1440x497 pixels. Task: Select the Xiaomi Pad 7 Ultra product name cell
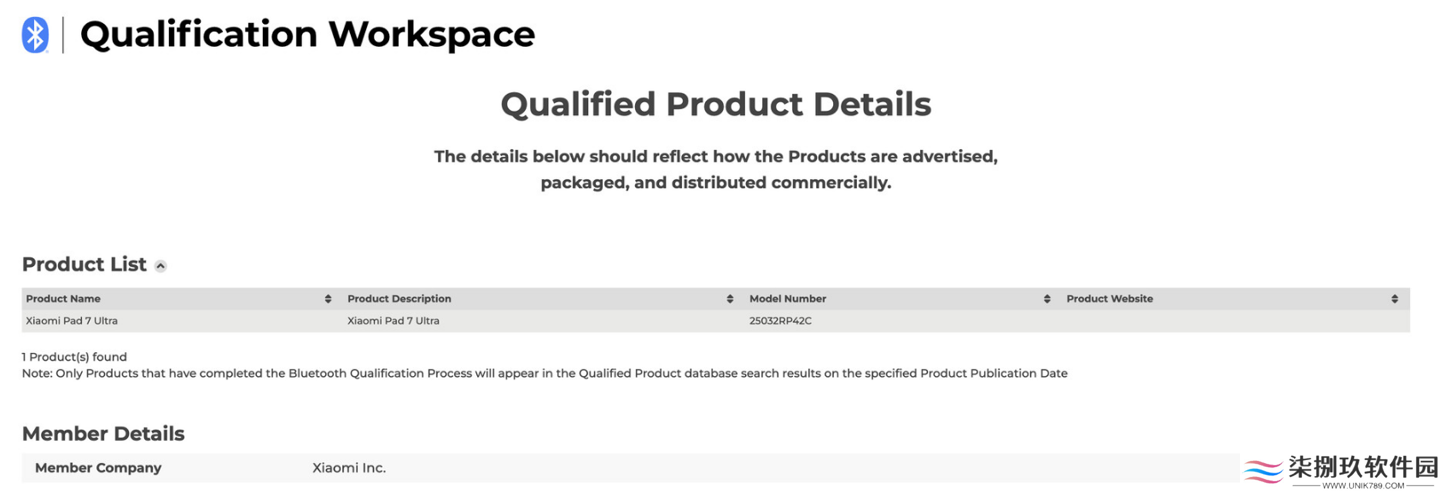pos(72,321)
